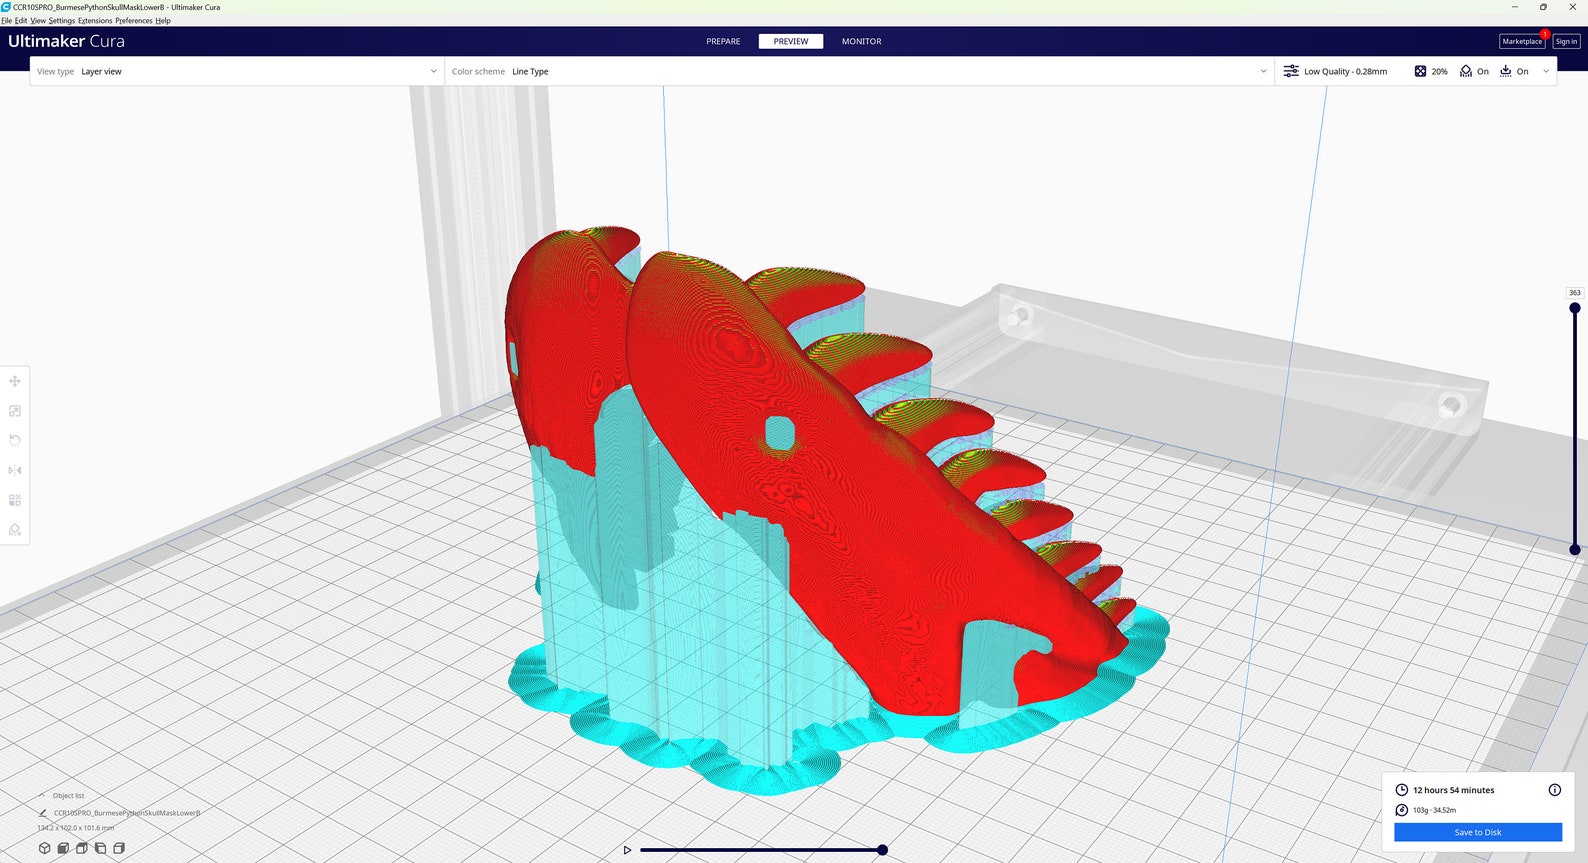Viewport: 1588px width, 863px height.
Task: Click Save to Disk
Action: 1478,832
